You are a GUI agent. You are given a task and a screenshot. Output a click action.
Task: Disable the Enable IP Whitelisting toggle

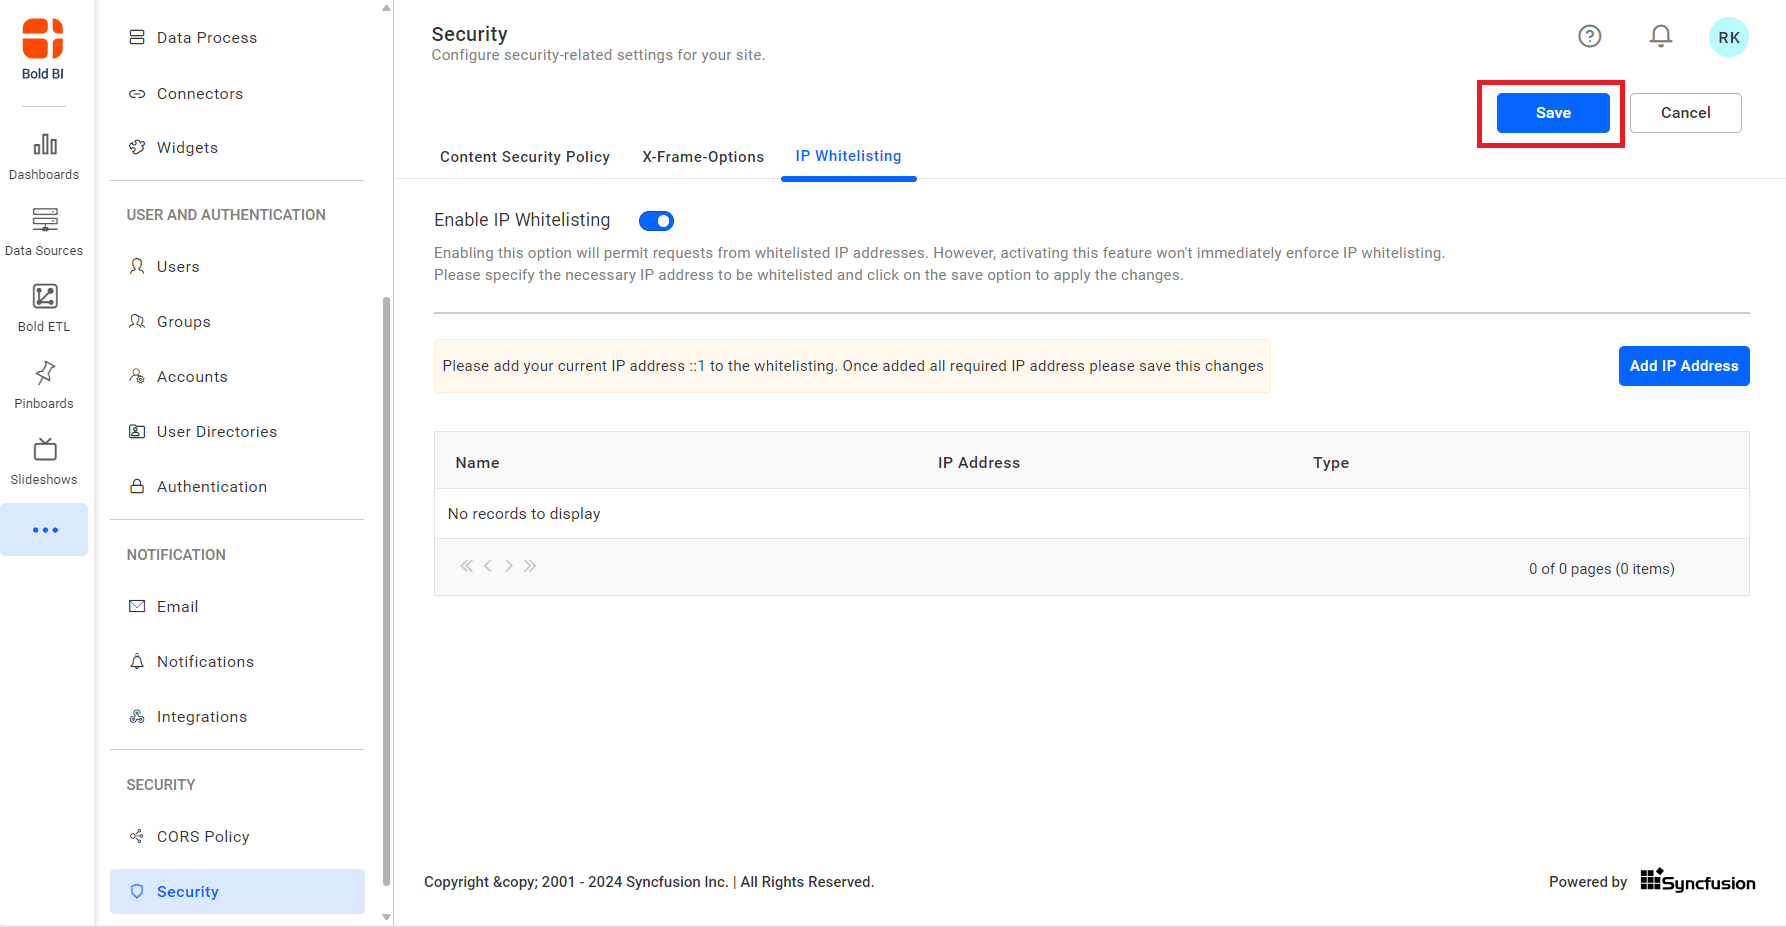[x=656, y=220]
